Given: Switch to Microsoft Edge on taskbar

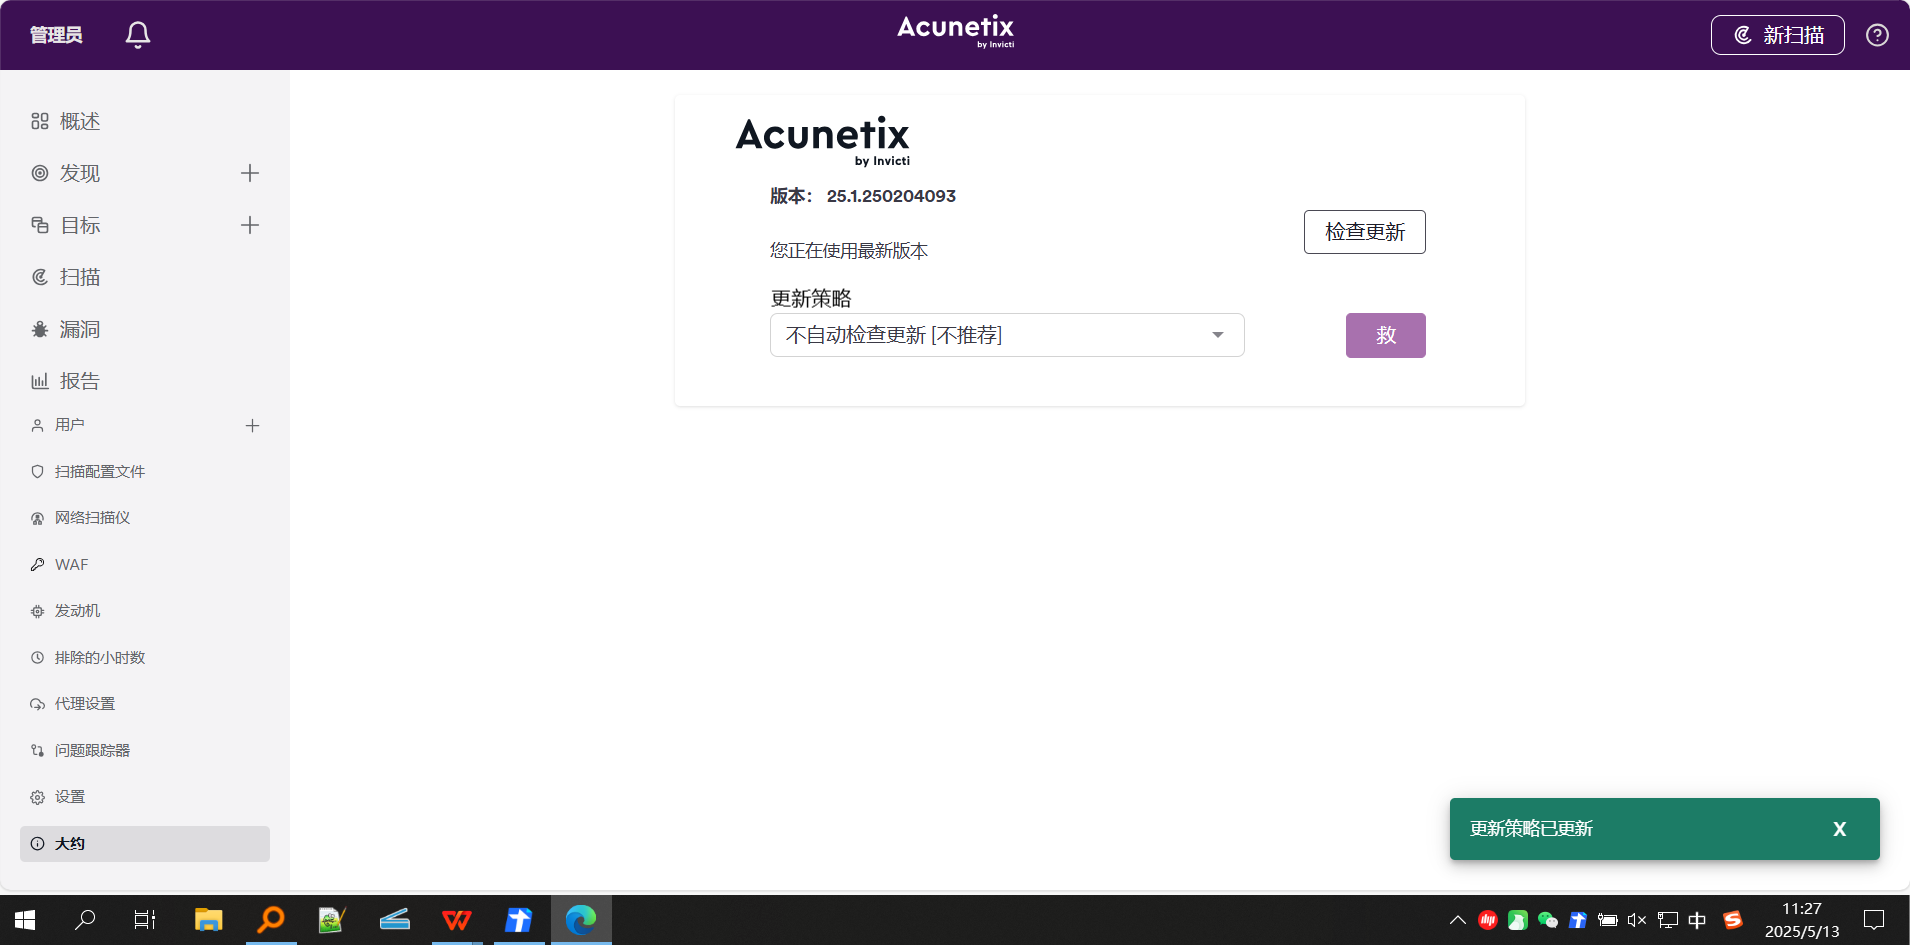Looking at the screenshot, I should click(581, 920).
